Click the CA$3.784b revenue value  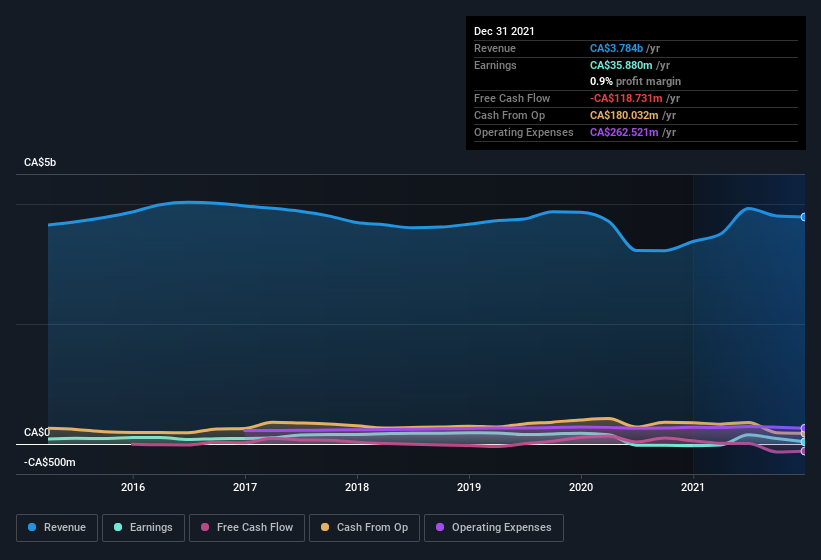(x=616, y=48)
